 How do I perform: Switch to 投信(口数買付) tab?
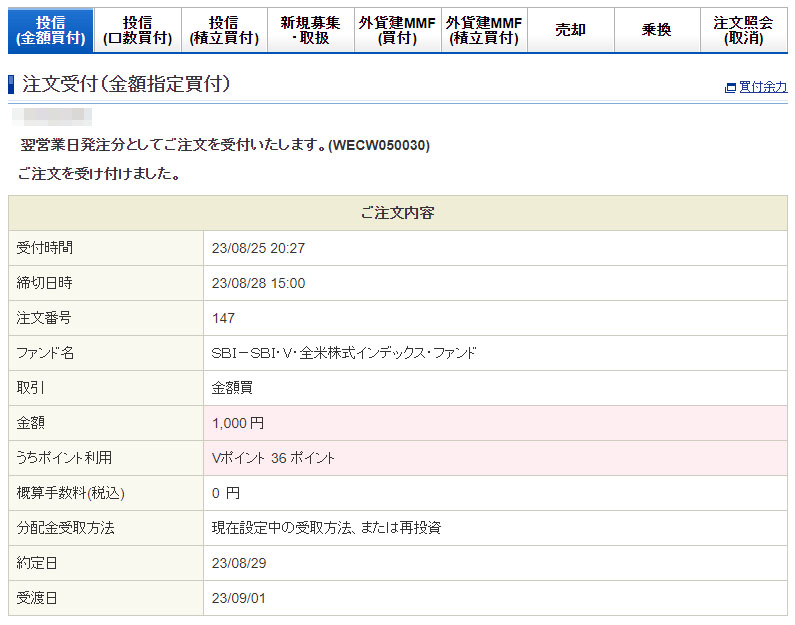tap(137, 30)
